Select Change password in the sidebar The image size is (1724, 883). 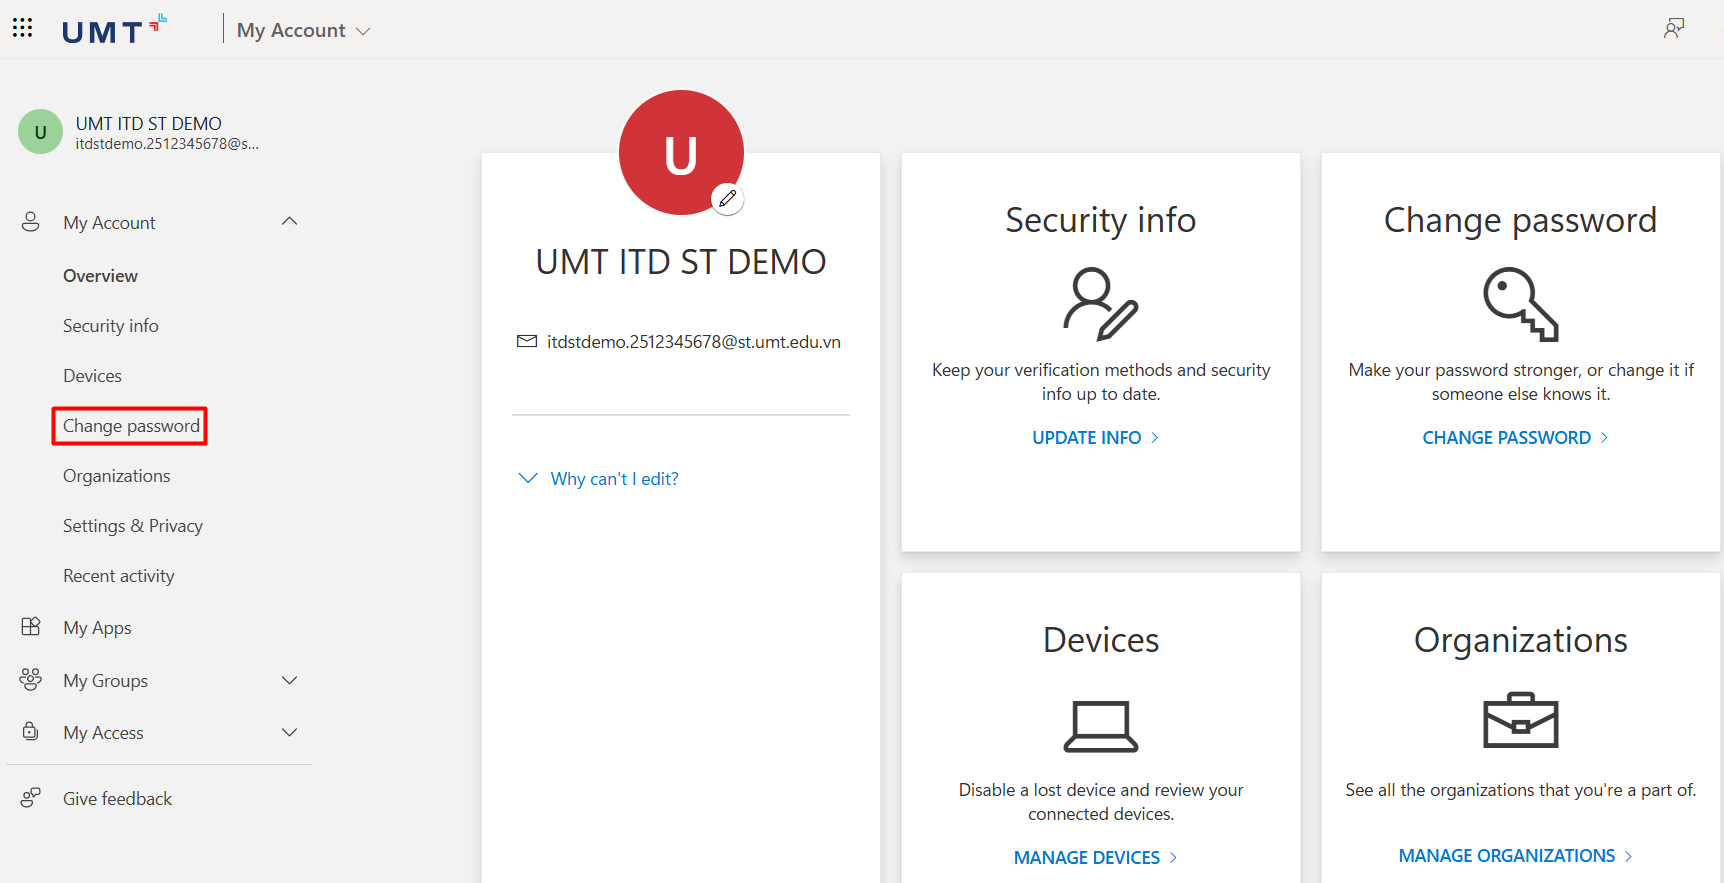131,426
